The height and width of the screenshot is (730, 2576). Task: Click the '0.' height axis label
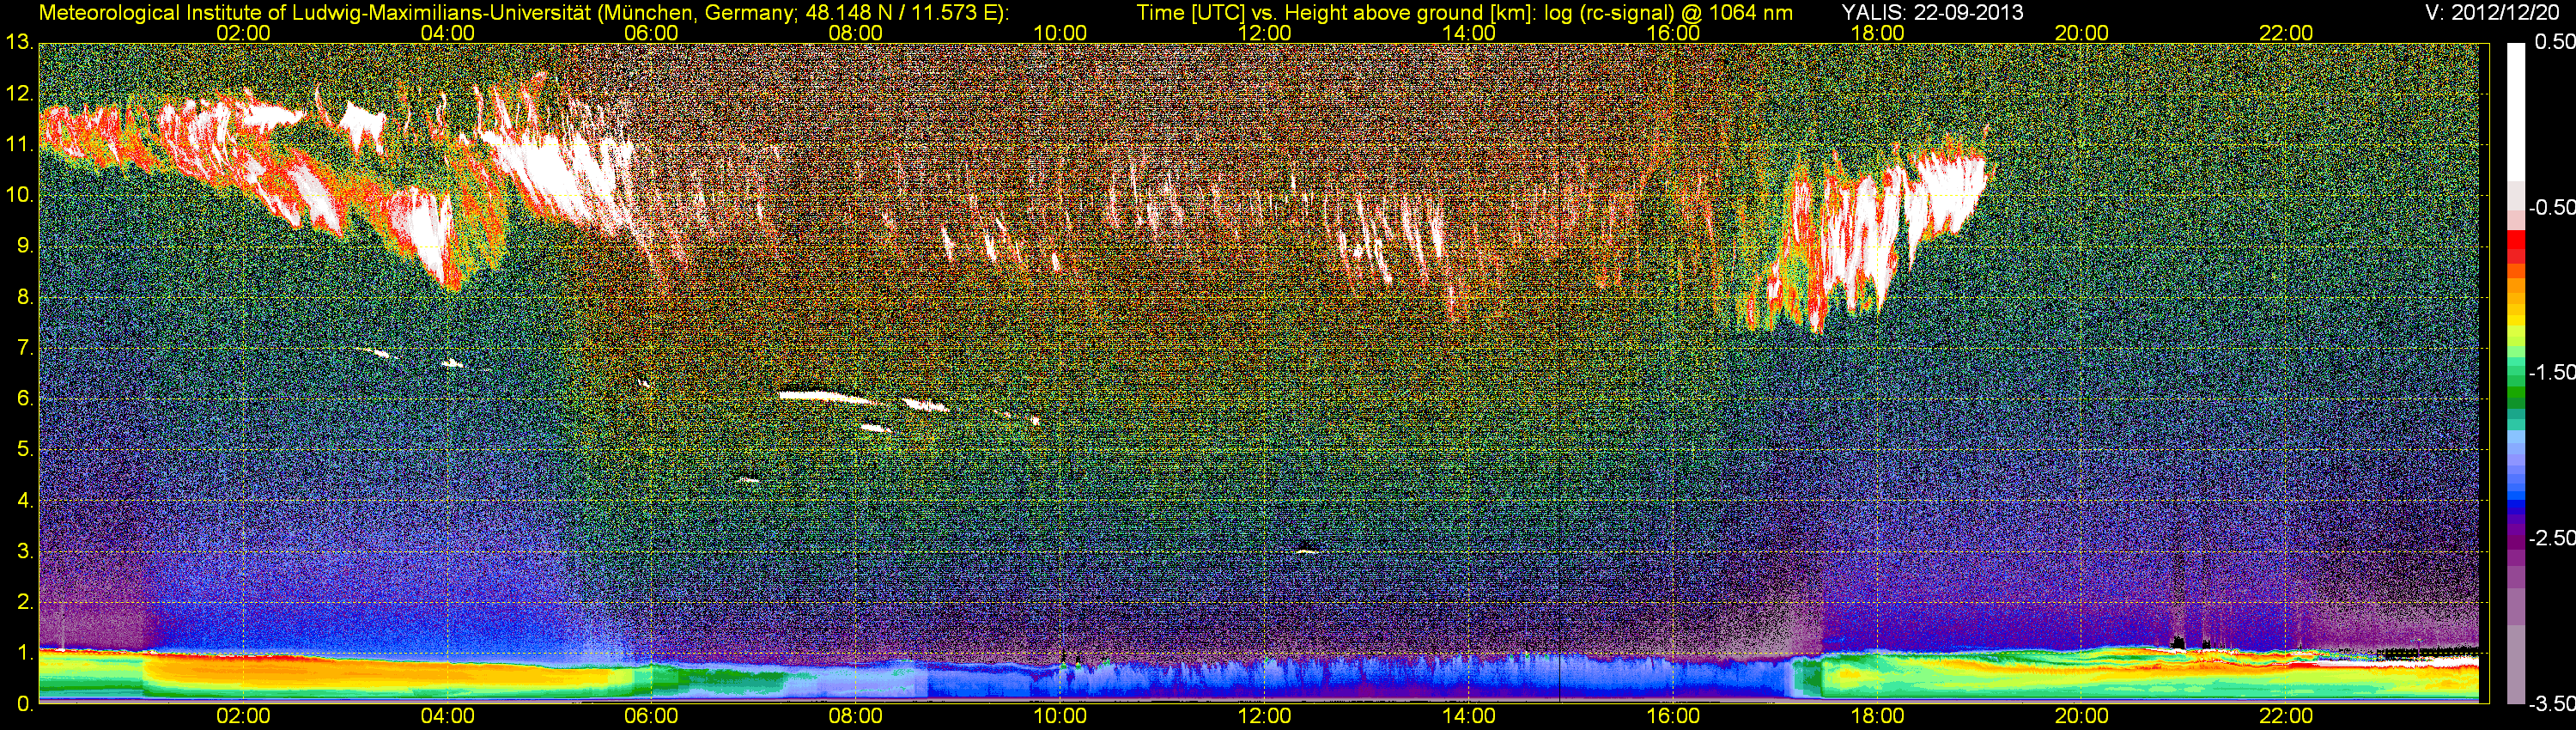point(24,704)
